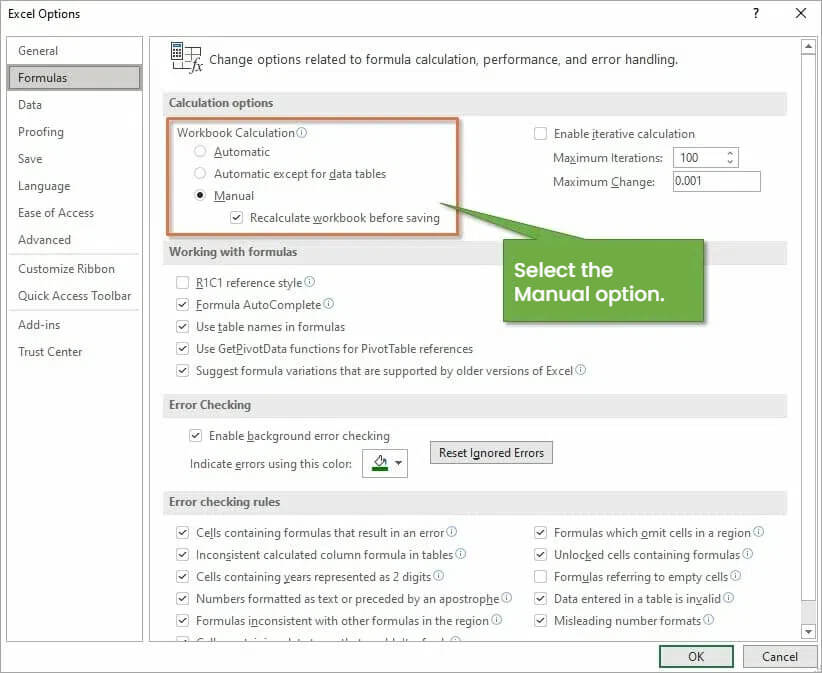Click the Help question mark icon
Image resolution: width=822 pixels, height=673 pixels.
point(757,13)
